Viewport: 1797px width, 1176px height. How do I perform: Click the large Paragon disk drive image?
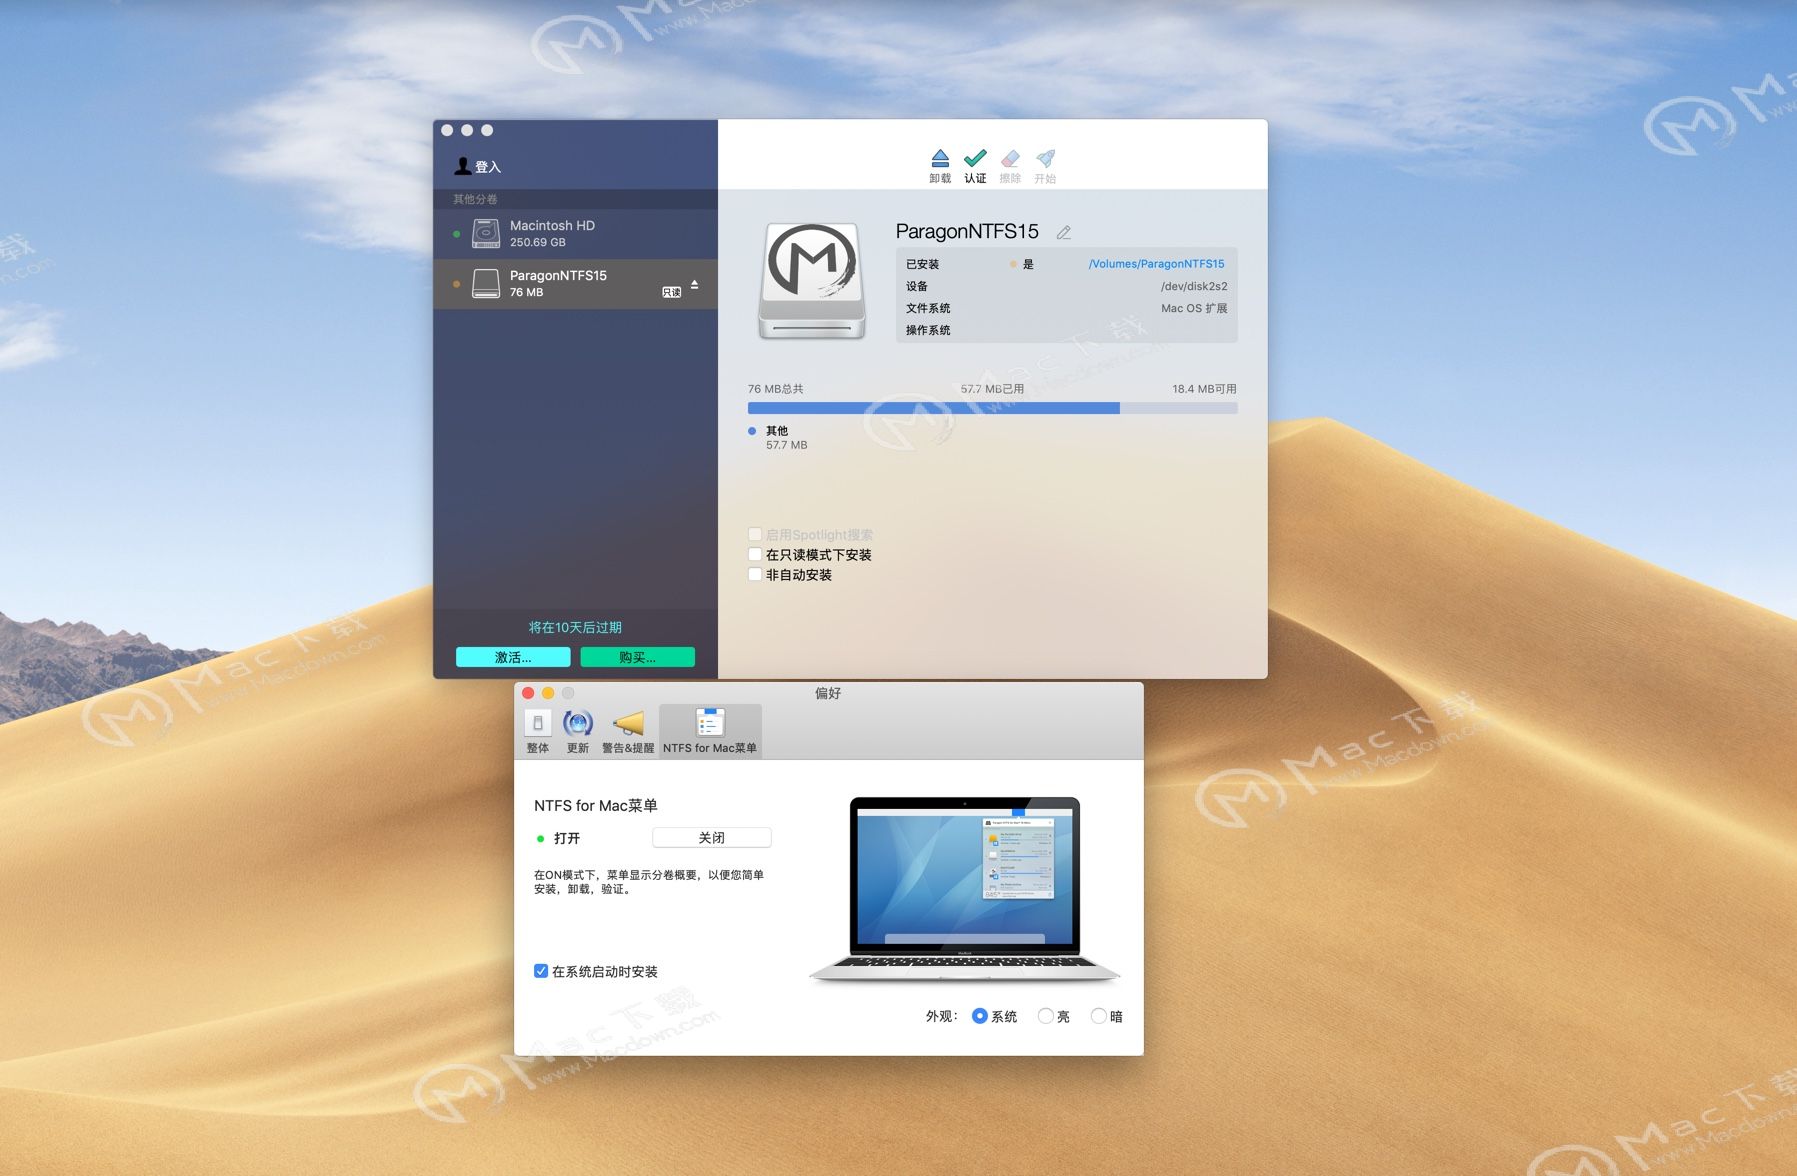pos(812,281)
